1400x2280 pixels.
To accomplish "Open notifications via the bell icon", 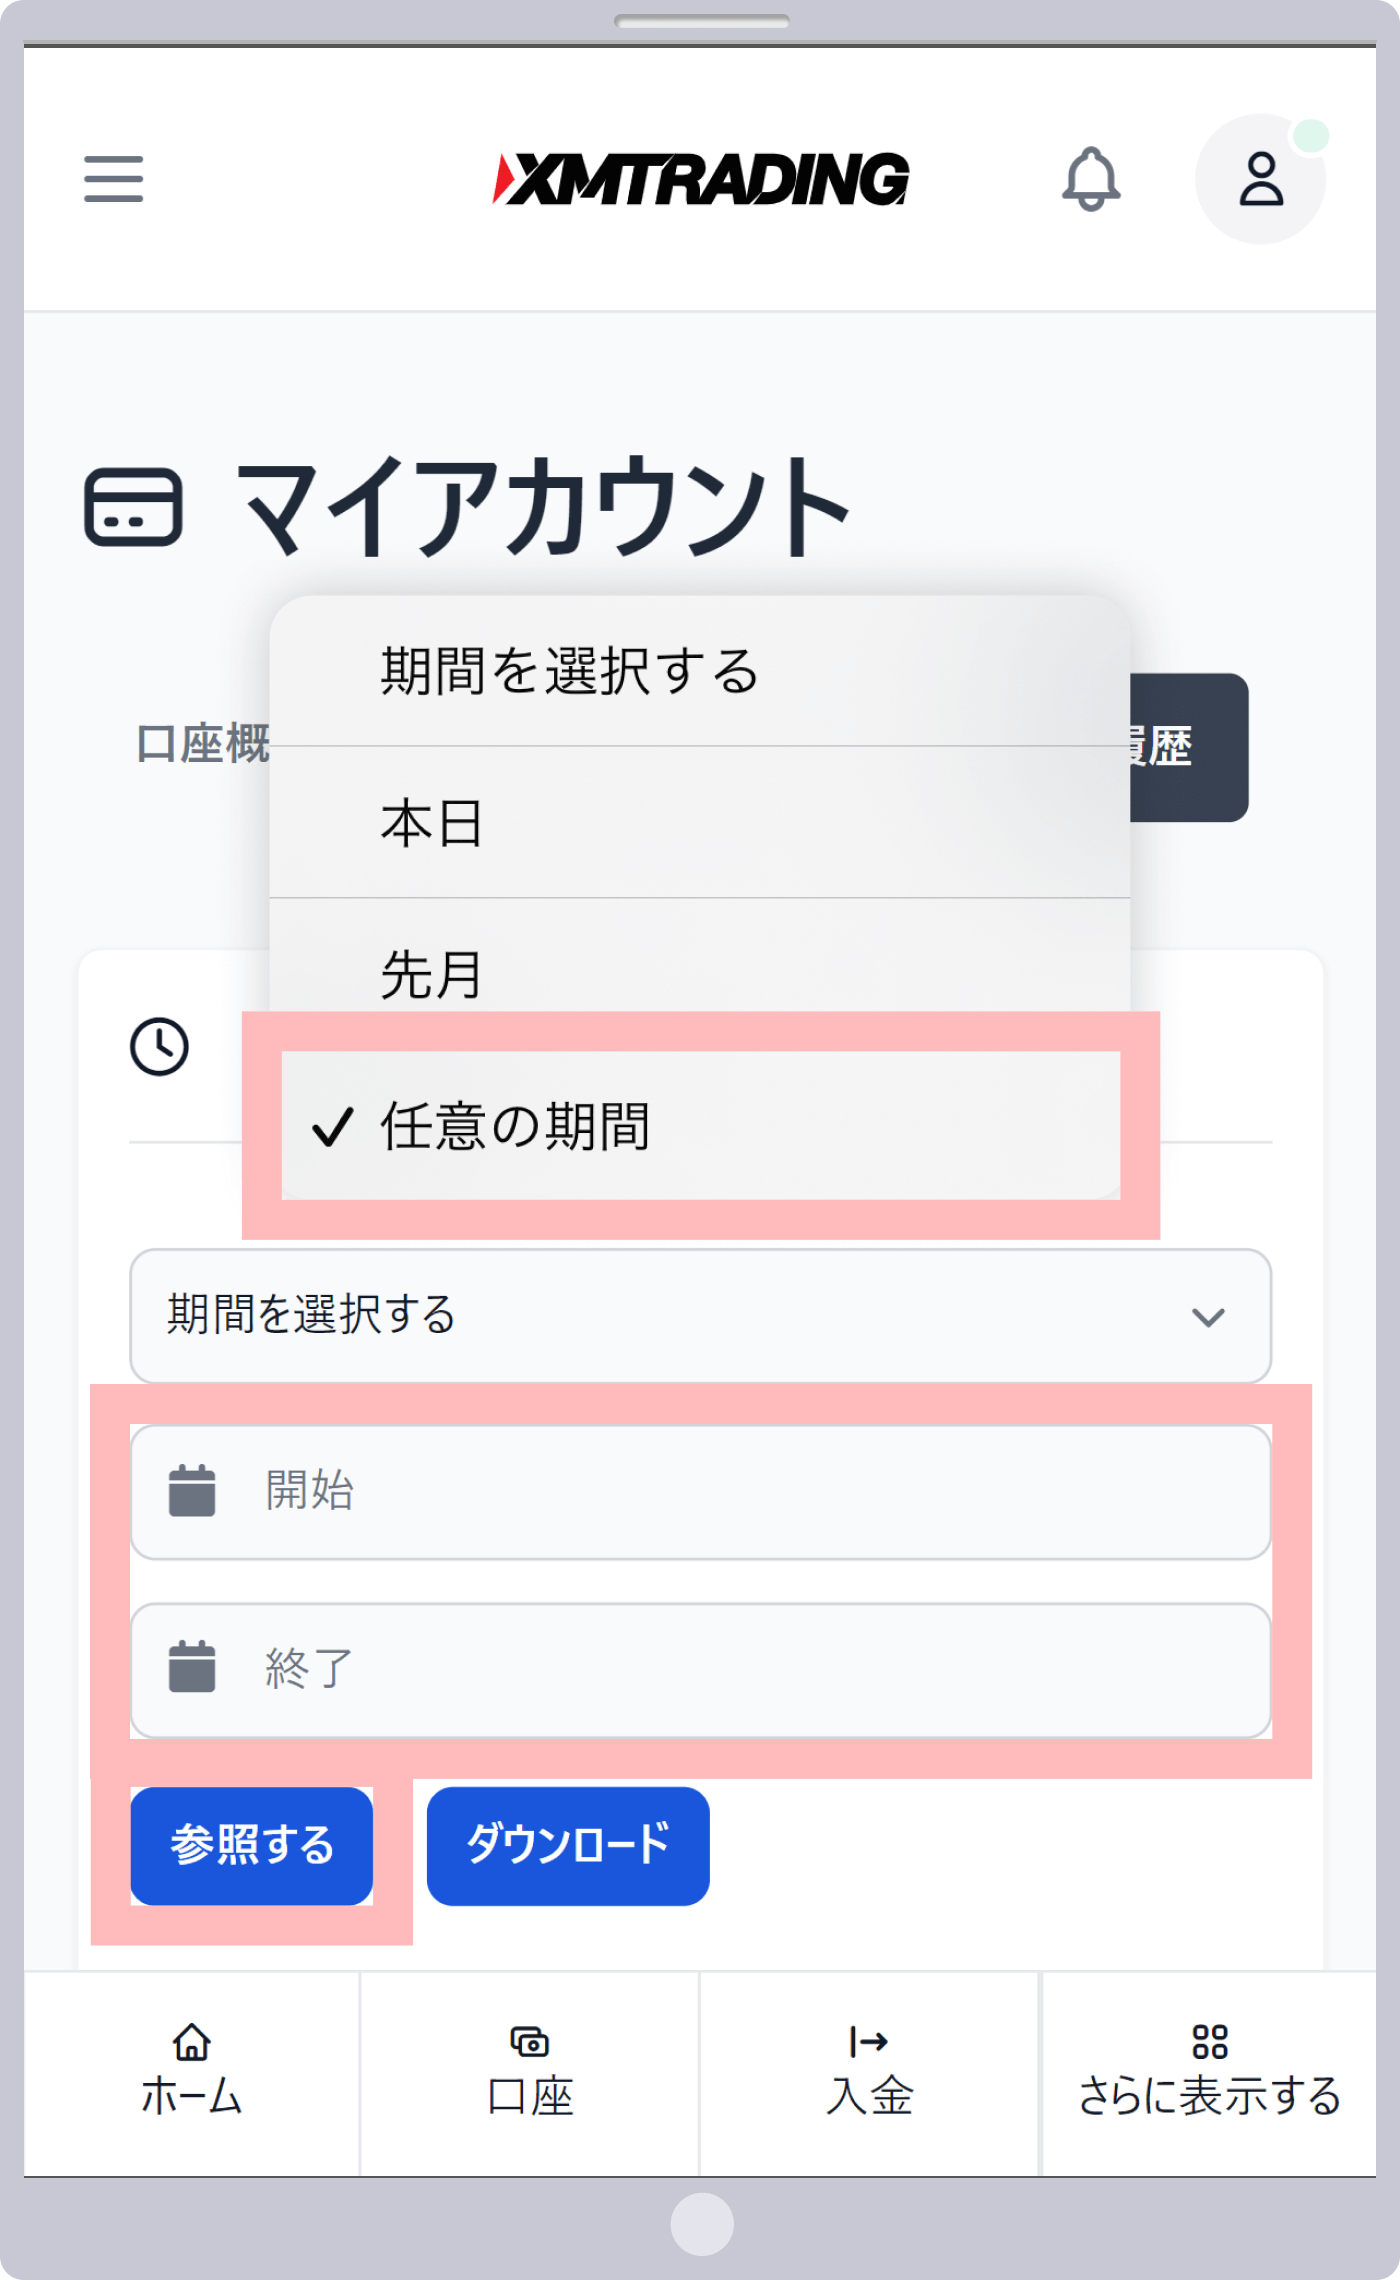I will [x=1093, y=180].
